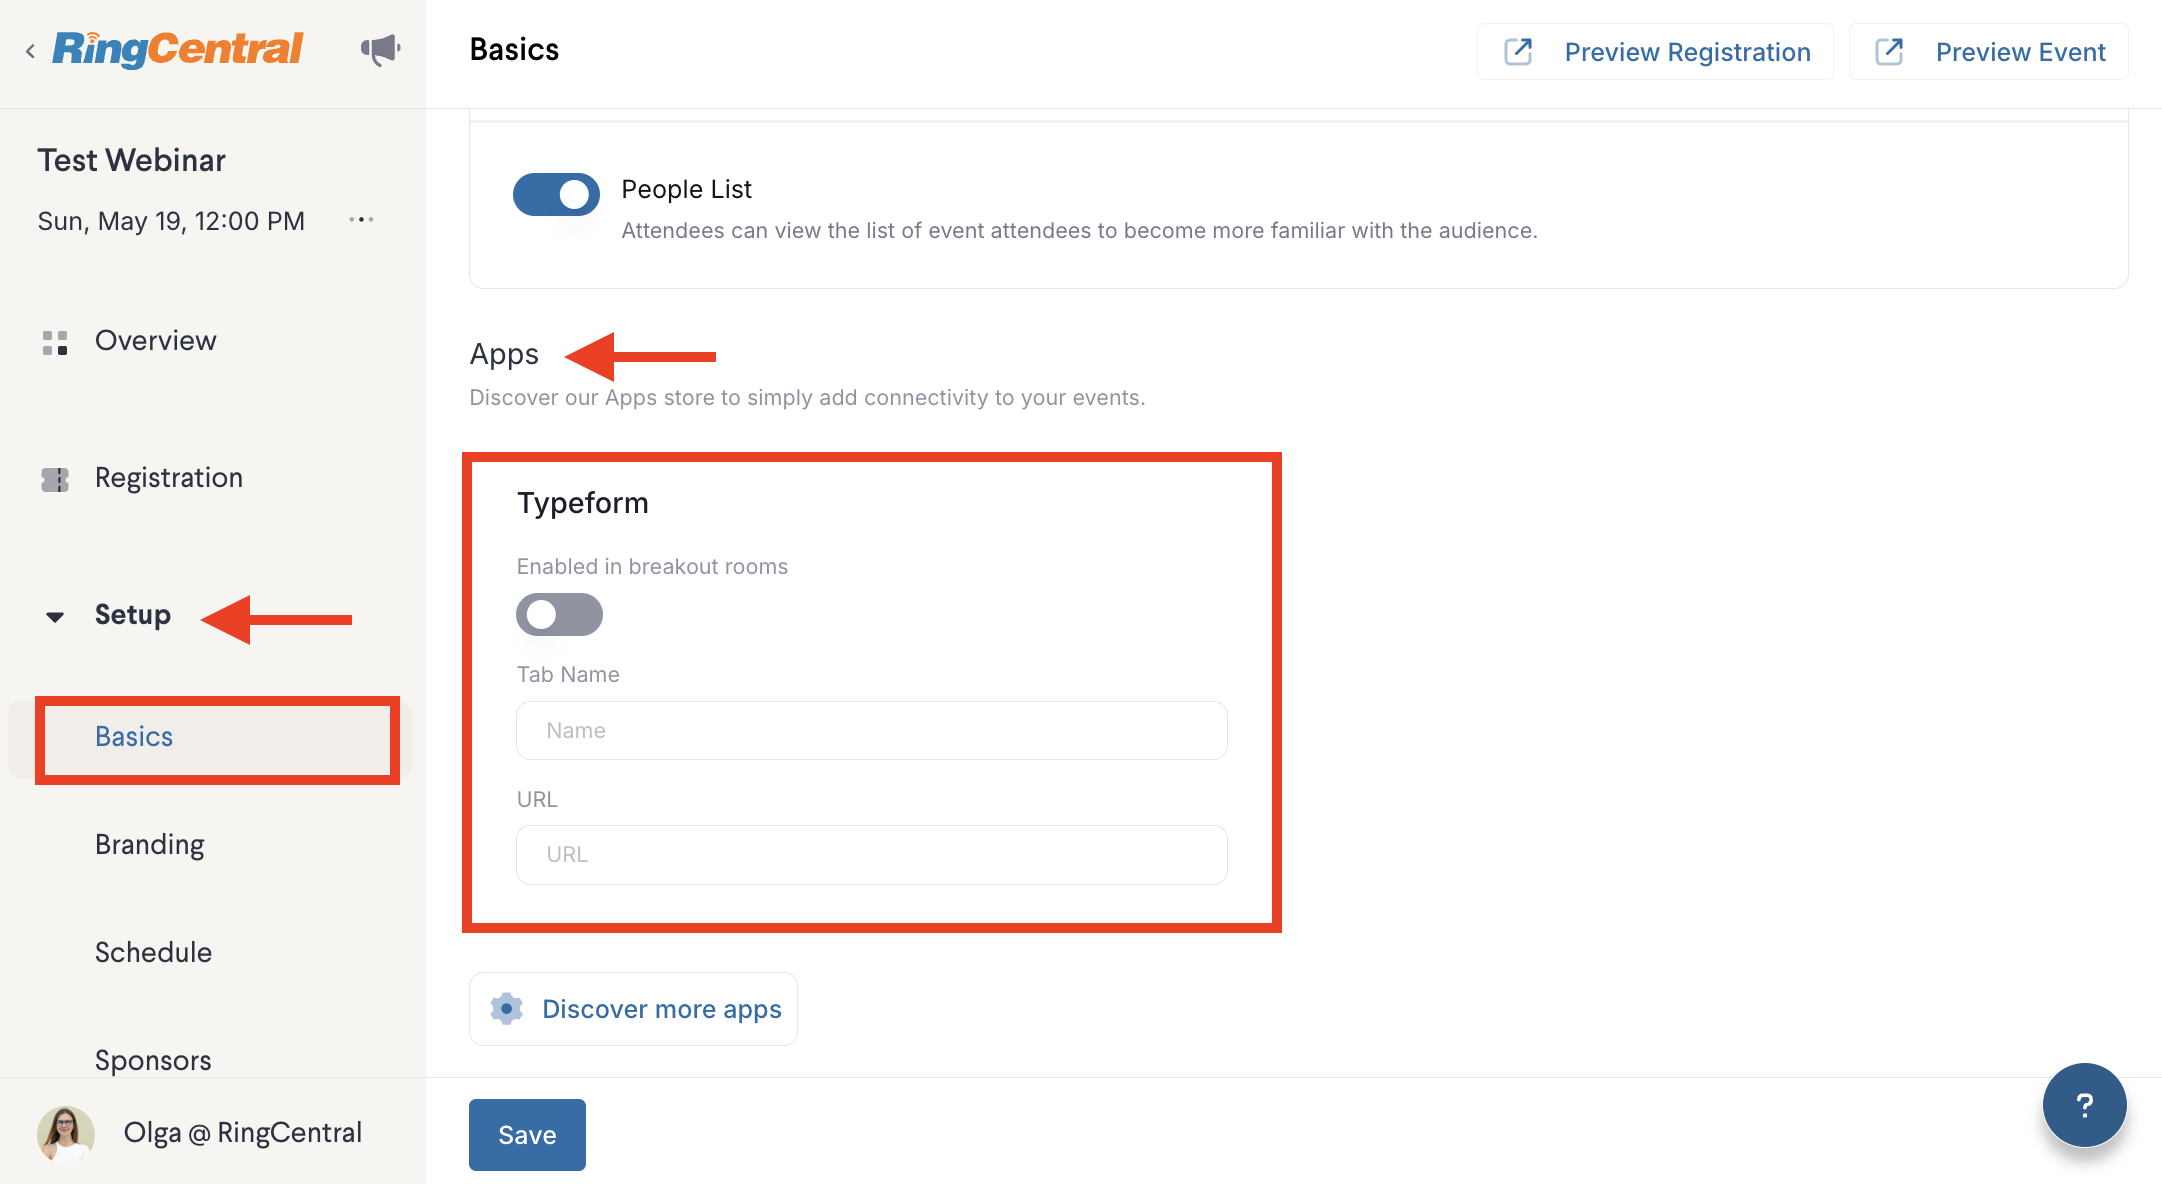Go to the Sponsors section
Viewport: 2162px width, 1184px height.
[x=153, y=1060]
